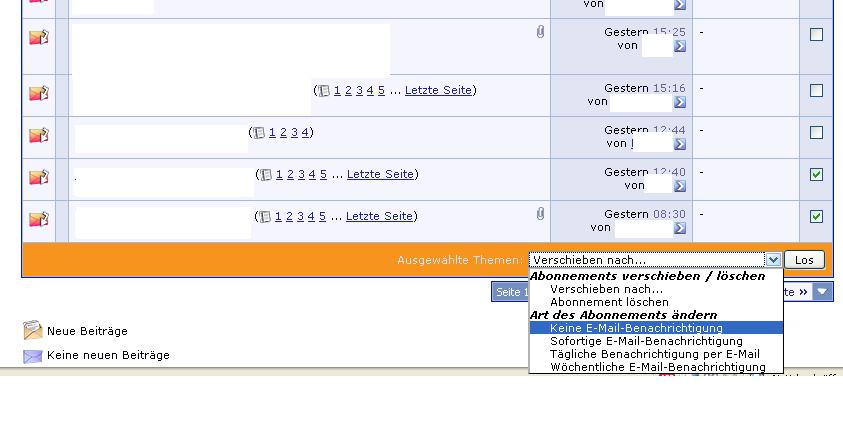Click go-to-last-post arrow in Gestern 08:30 row
The image size is (843, 448).
click(680, 228)
